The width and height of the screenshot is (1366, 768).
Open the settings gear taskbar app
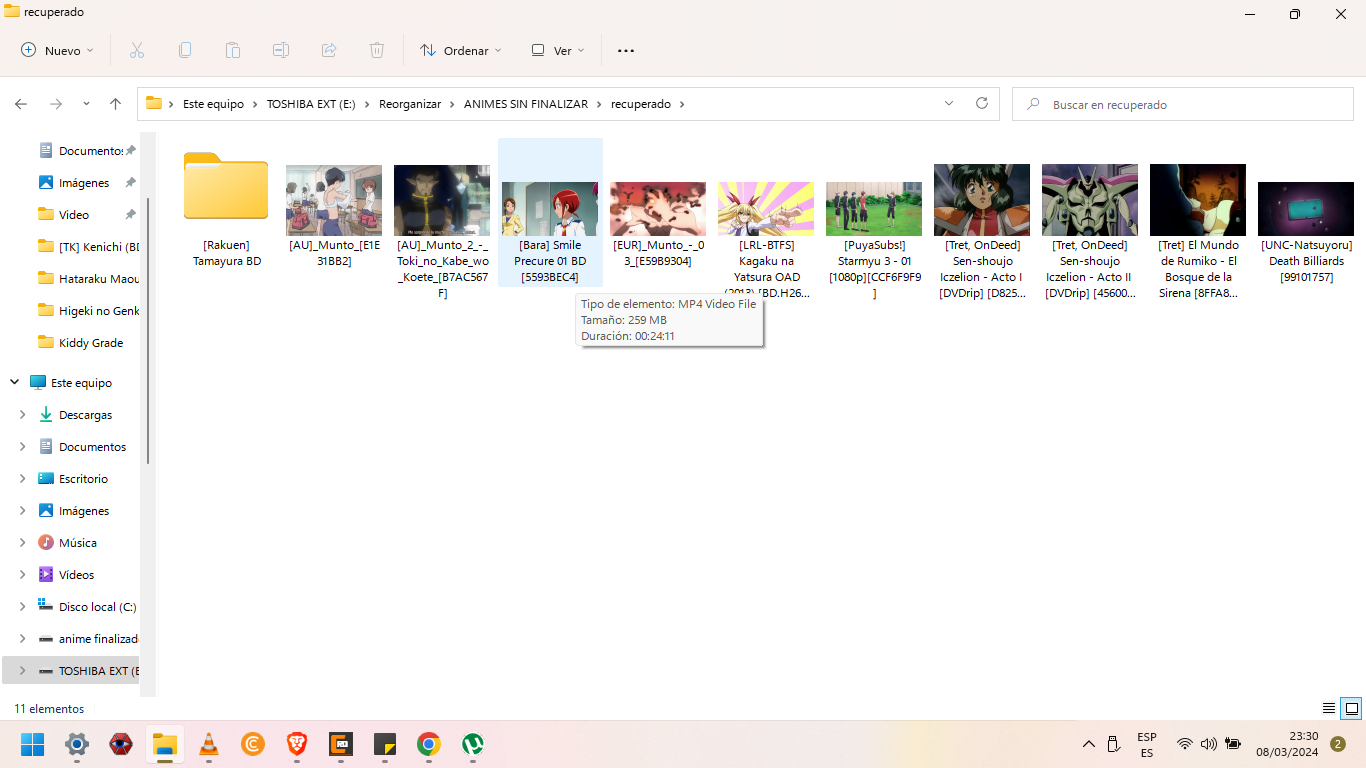tap(77, 744)
